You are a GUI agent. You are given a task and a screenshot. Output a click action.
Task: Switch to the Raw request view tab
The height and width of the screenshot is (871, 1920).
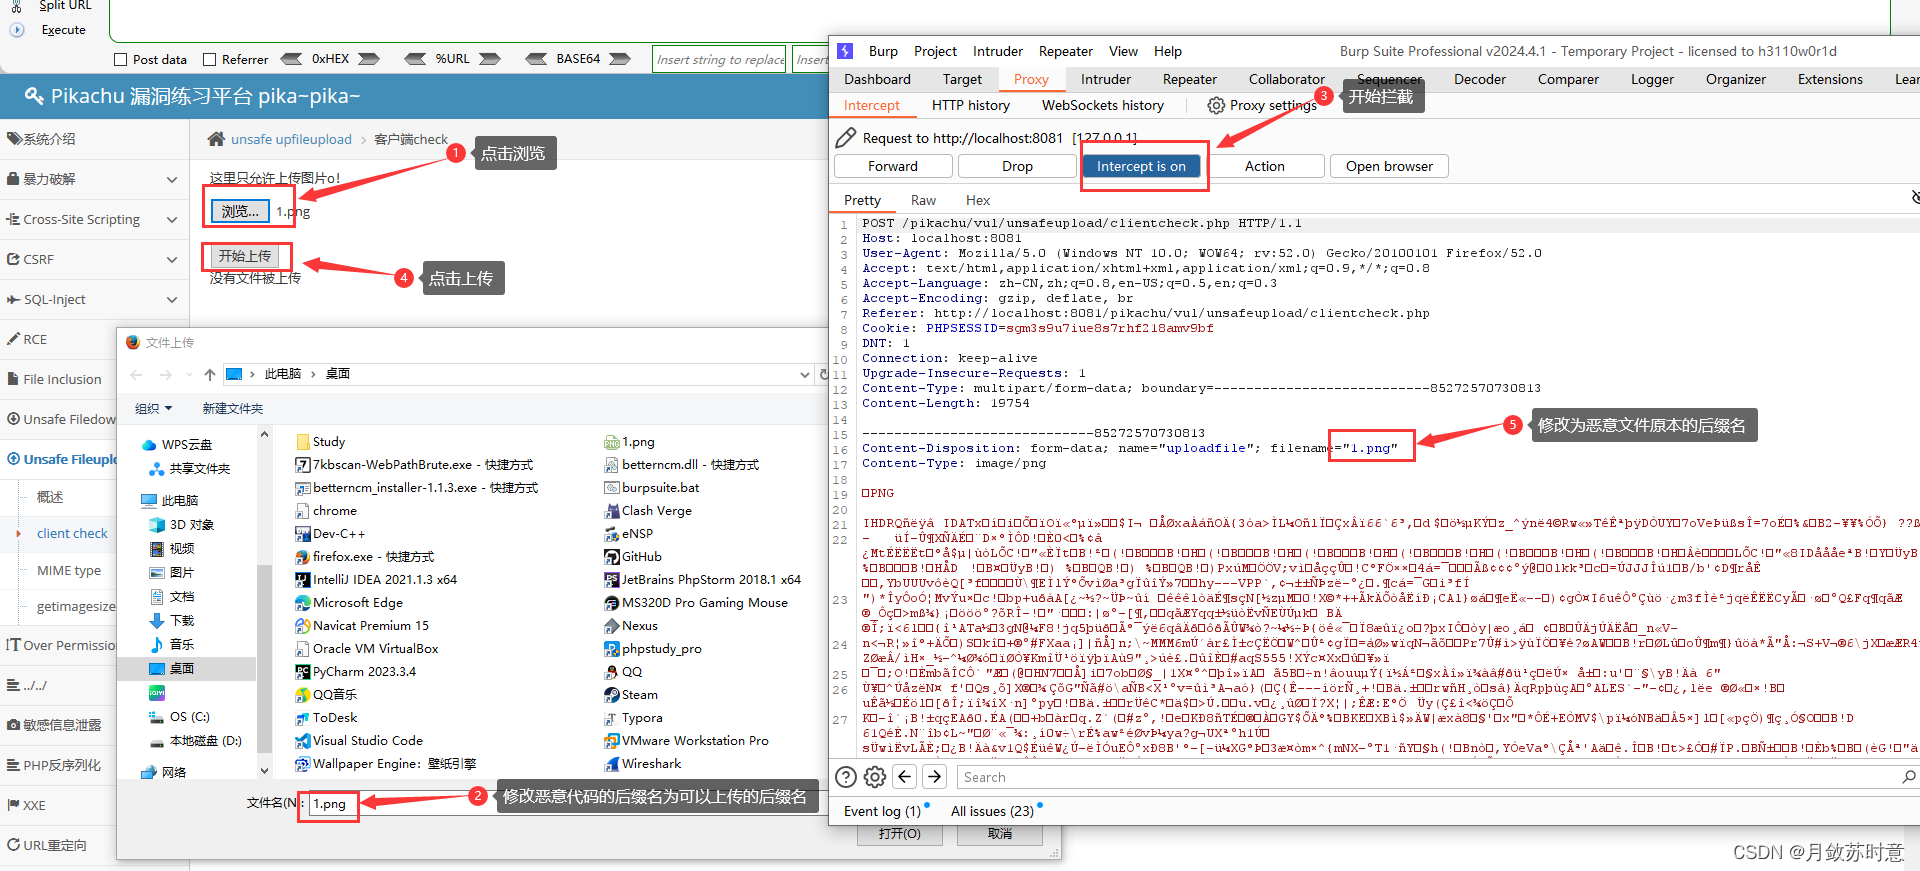[x=923, y=200]
